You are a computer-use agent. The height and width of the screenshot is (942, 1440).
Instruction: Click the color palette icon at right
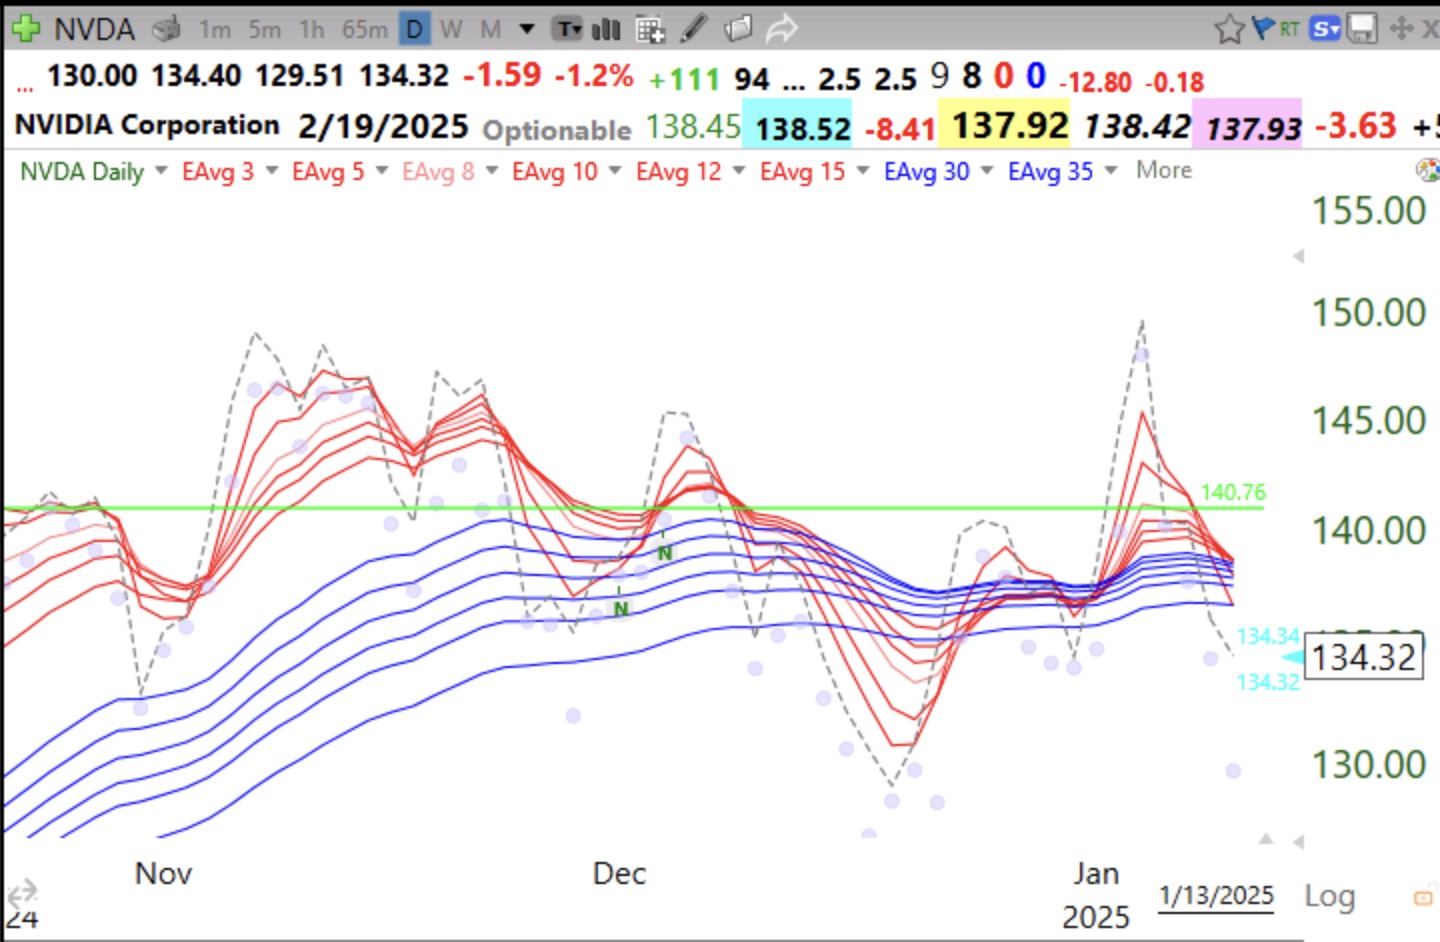click(x=1429, y=170)
